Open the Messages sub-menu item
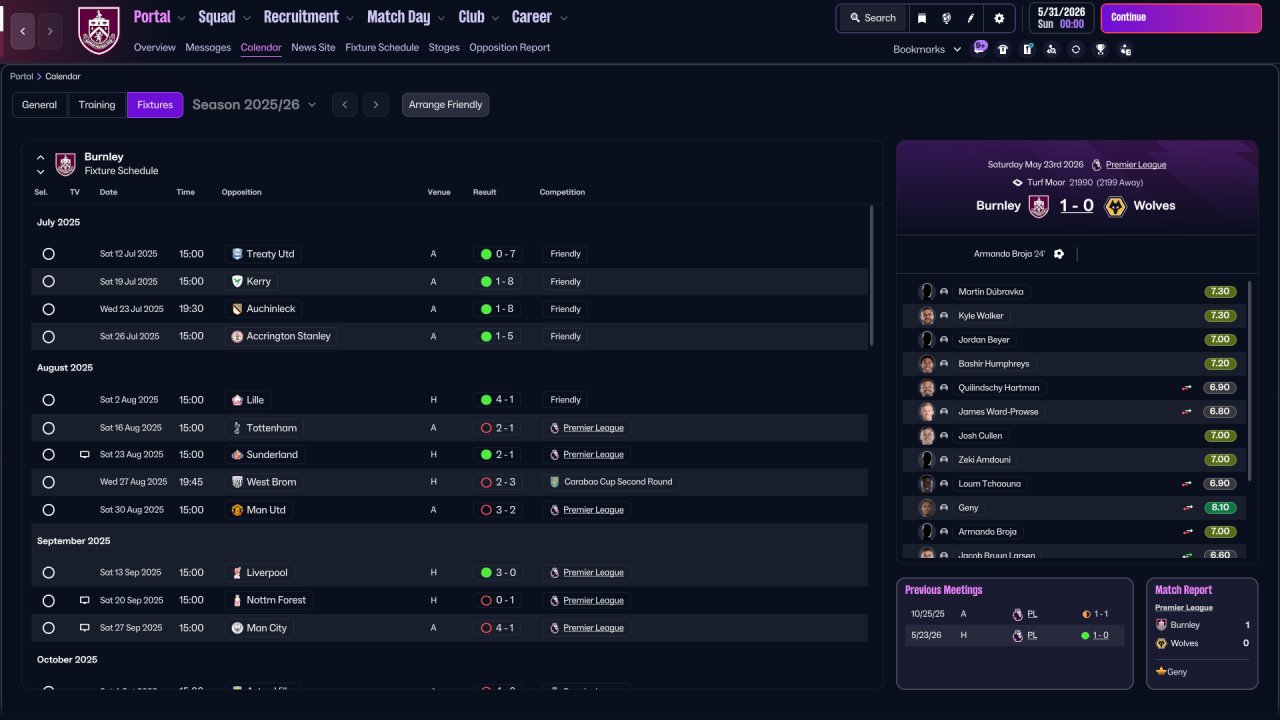The image size is (1280, 720). (208, 47)
